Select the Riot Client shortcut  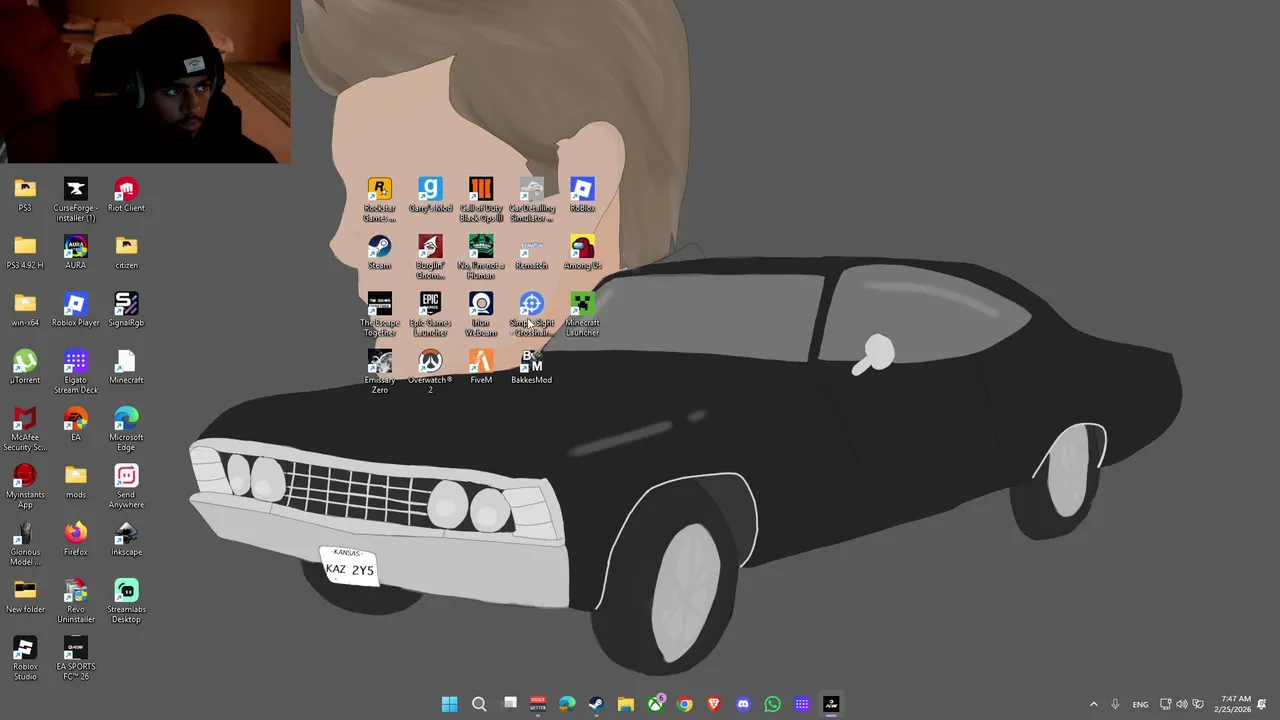click(x=126, y=195)
